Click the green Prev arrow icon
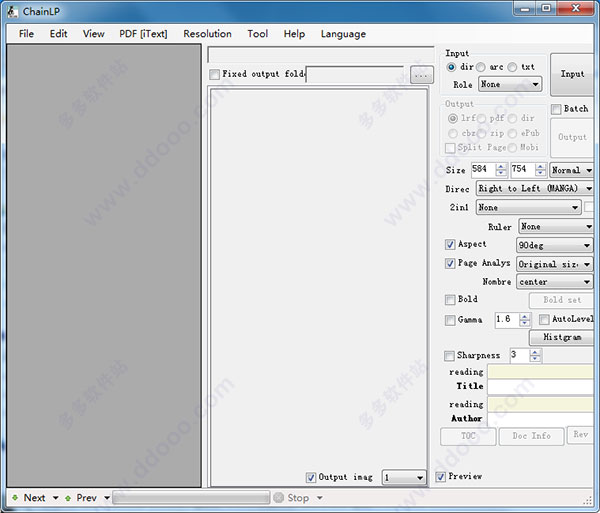600x513 pixels. (68, 498)
